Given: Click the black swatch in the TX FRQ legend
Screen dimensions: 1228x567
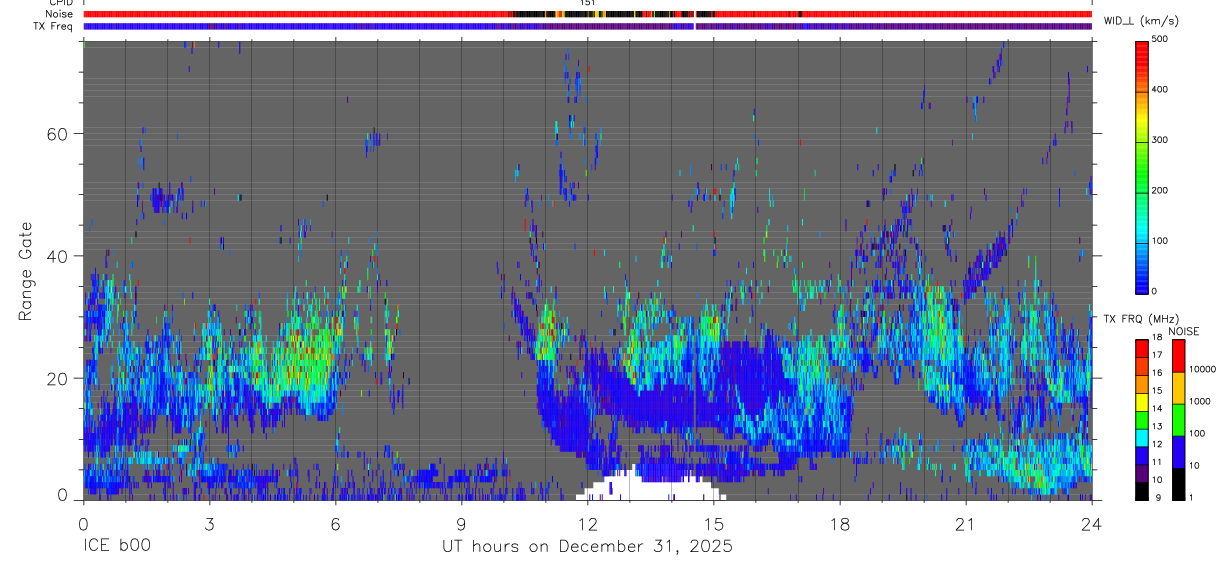Looking at the screenshot, I should [1143, 490].
